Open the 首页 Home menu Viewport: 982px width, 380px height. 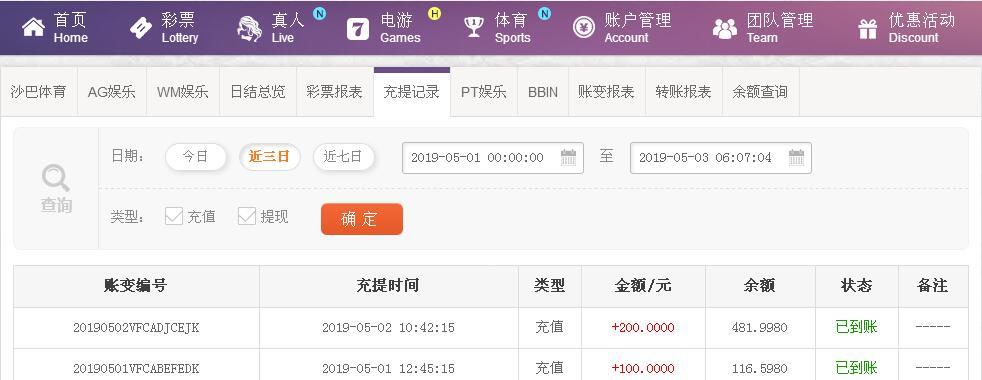[x=55, y=28]
